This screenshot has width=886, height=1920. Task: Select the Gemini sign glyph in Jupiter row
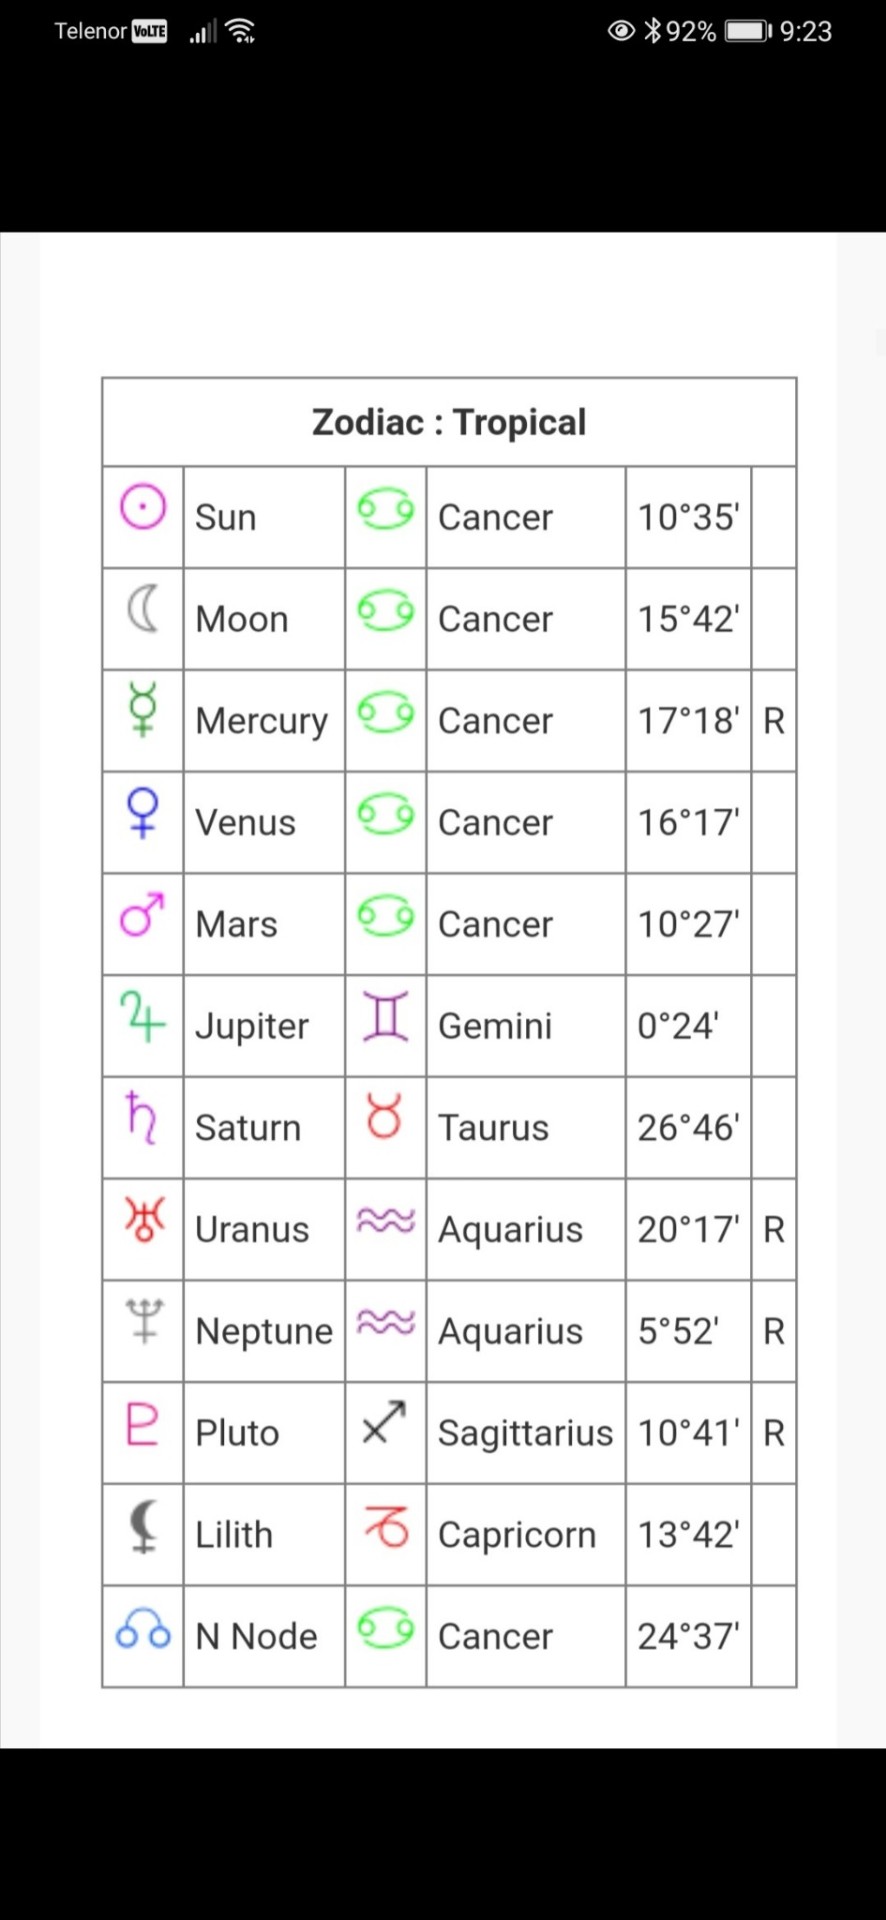pos(386,1016)
